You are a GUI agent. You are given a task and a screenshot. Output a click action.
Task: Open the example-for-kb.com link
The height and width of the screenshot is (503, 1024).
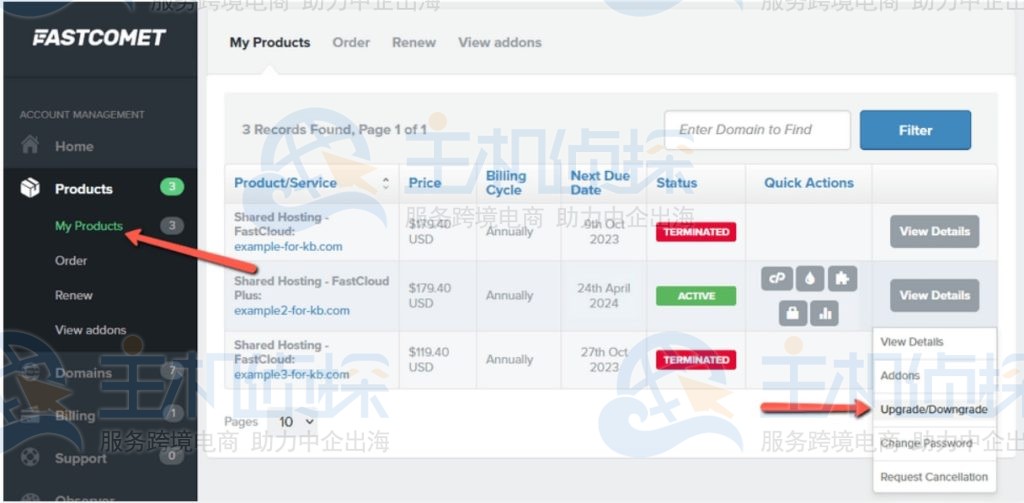coord(288,247)
